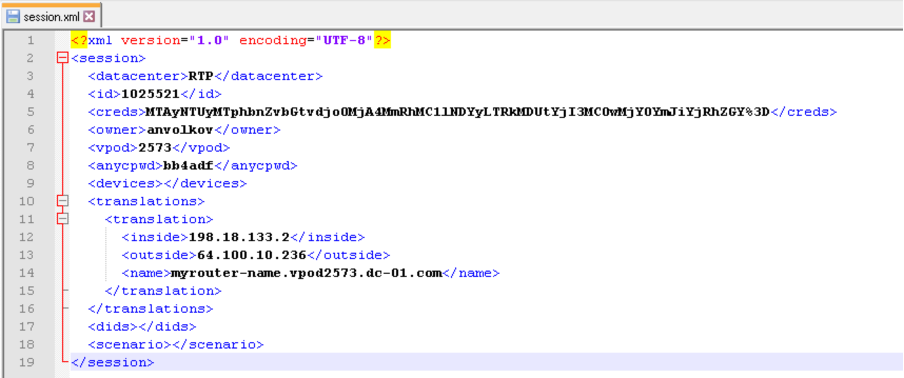Click the closing translations tag on line 16
Viewport: 904px width, 378px height.
[x=150, y=308]
